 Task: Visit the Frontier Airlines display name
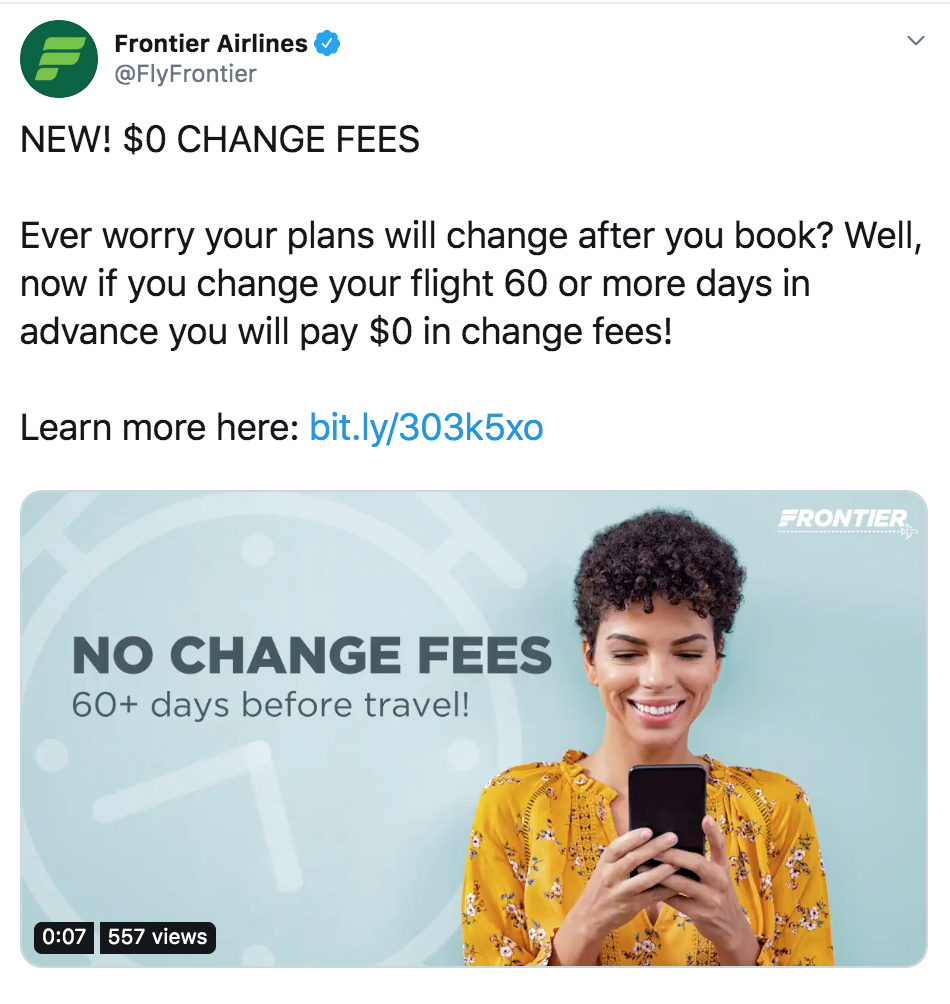(211, 44)
